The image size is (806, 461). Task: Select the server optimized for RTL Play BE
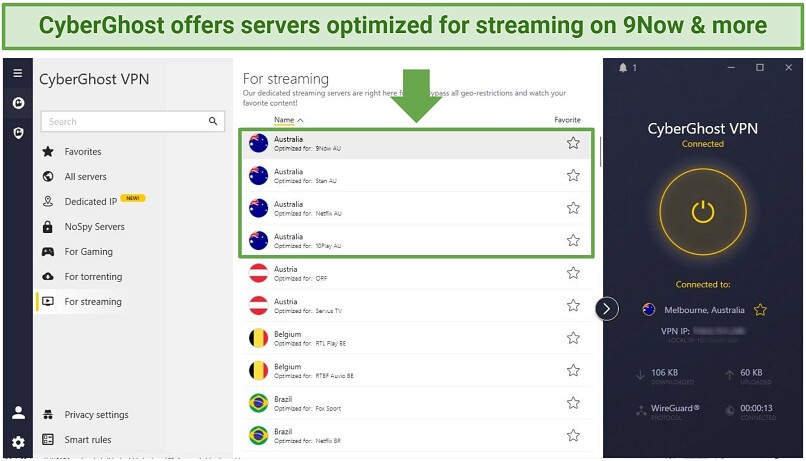[x=417, y=338]
